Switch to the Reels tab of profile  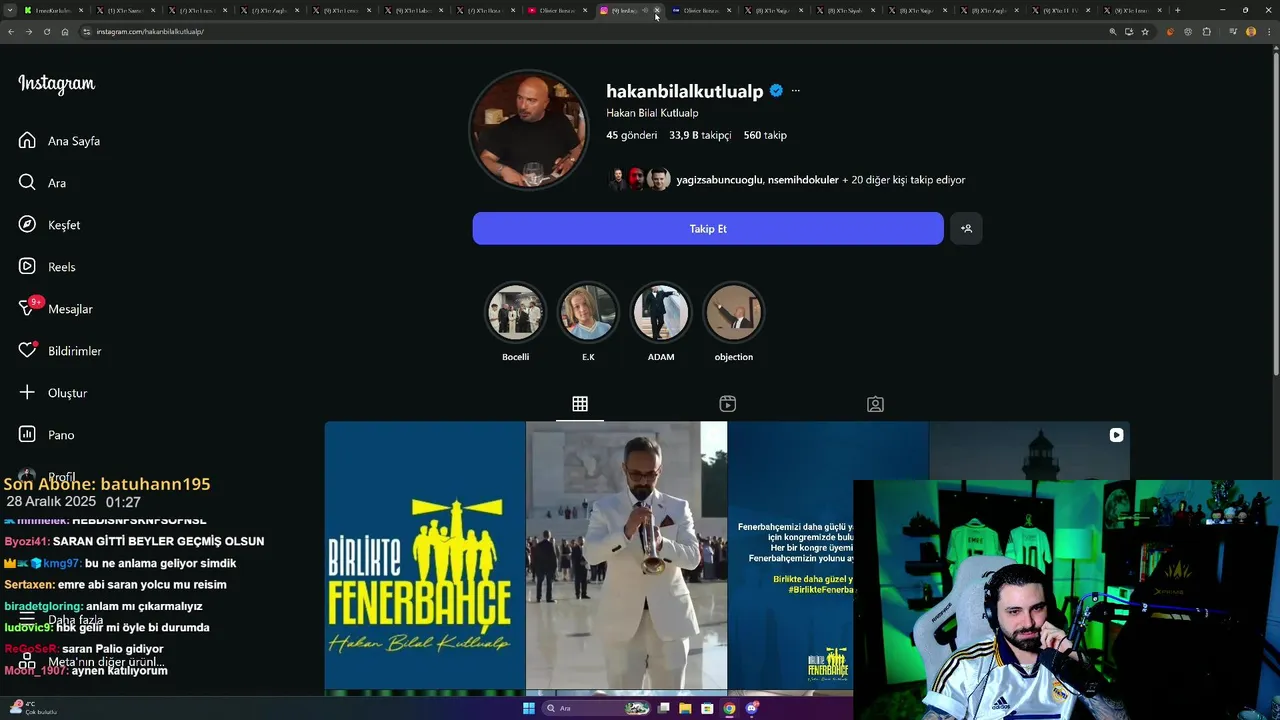728,404
